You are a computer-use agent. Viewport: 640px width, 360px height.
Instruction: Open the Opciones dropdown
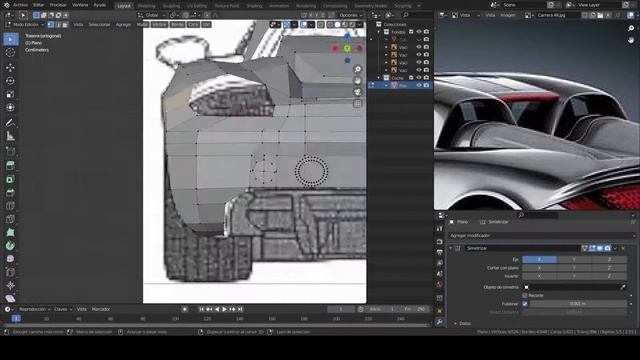351,16
